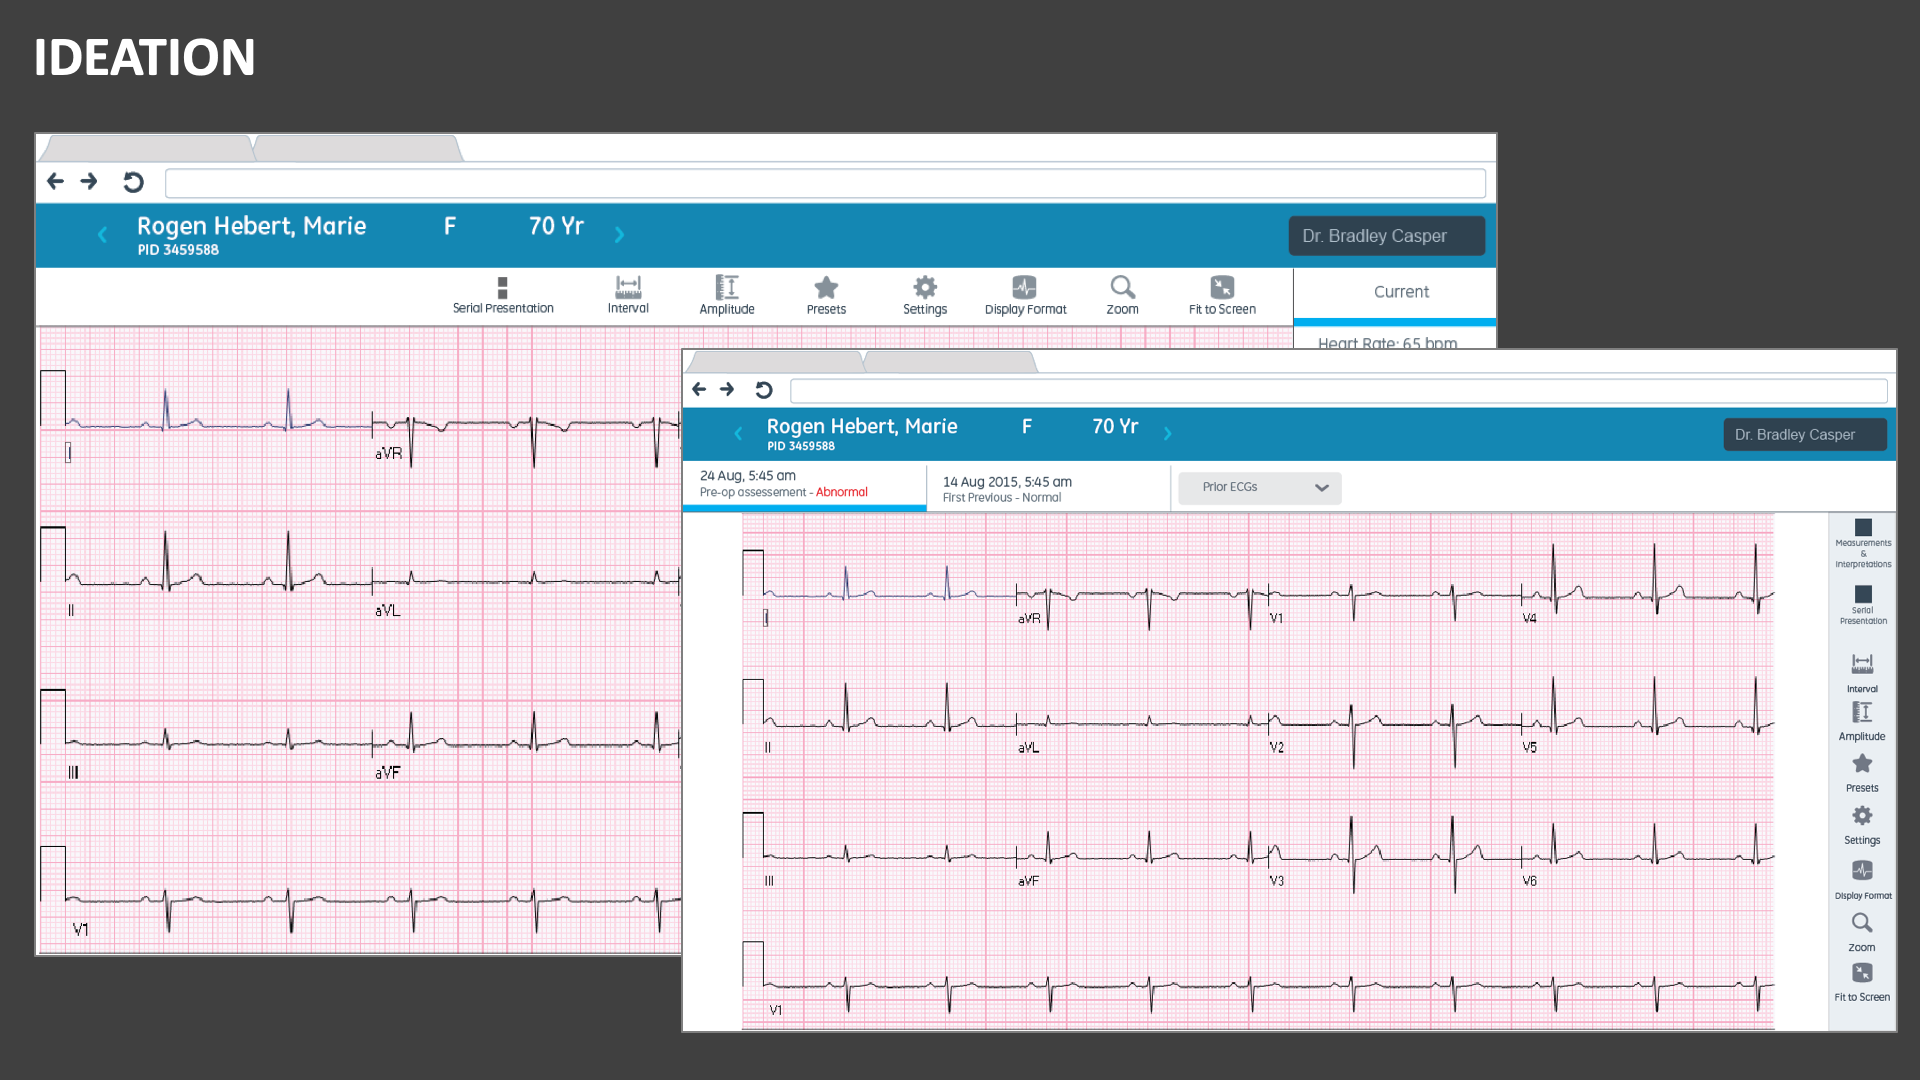Viewport: 1920px width, 1080px height.
Task: Click the Abnormal status text
Action: pos(842,492)
